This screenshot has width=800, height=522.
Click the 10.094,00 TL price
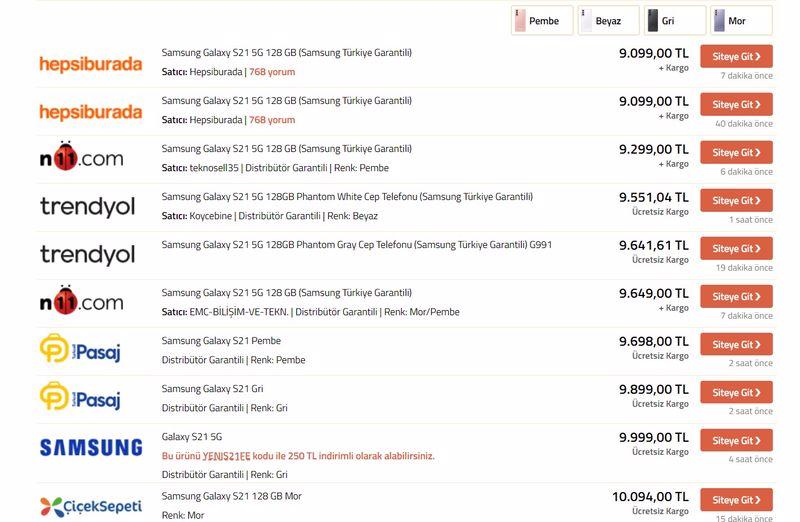pyautogui.click(x=651, y=496)
